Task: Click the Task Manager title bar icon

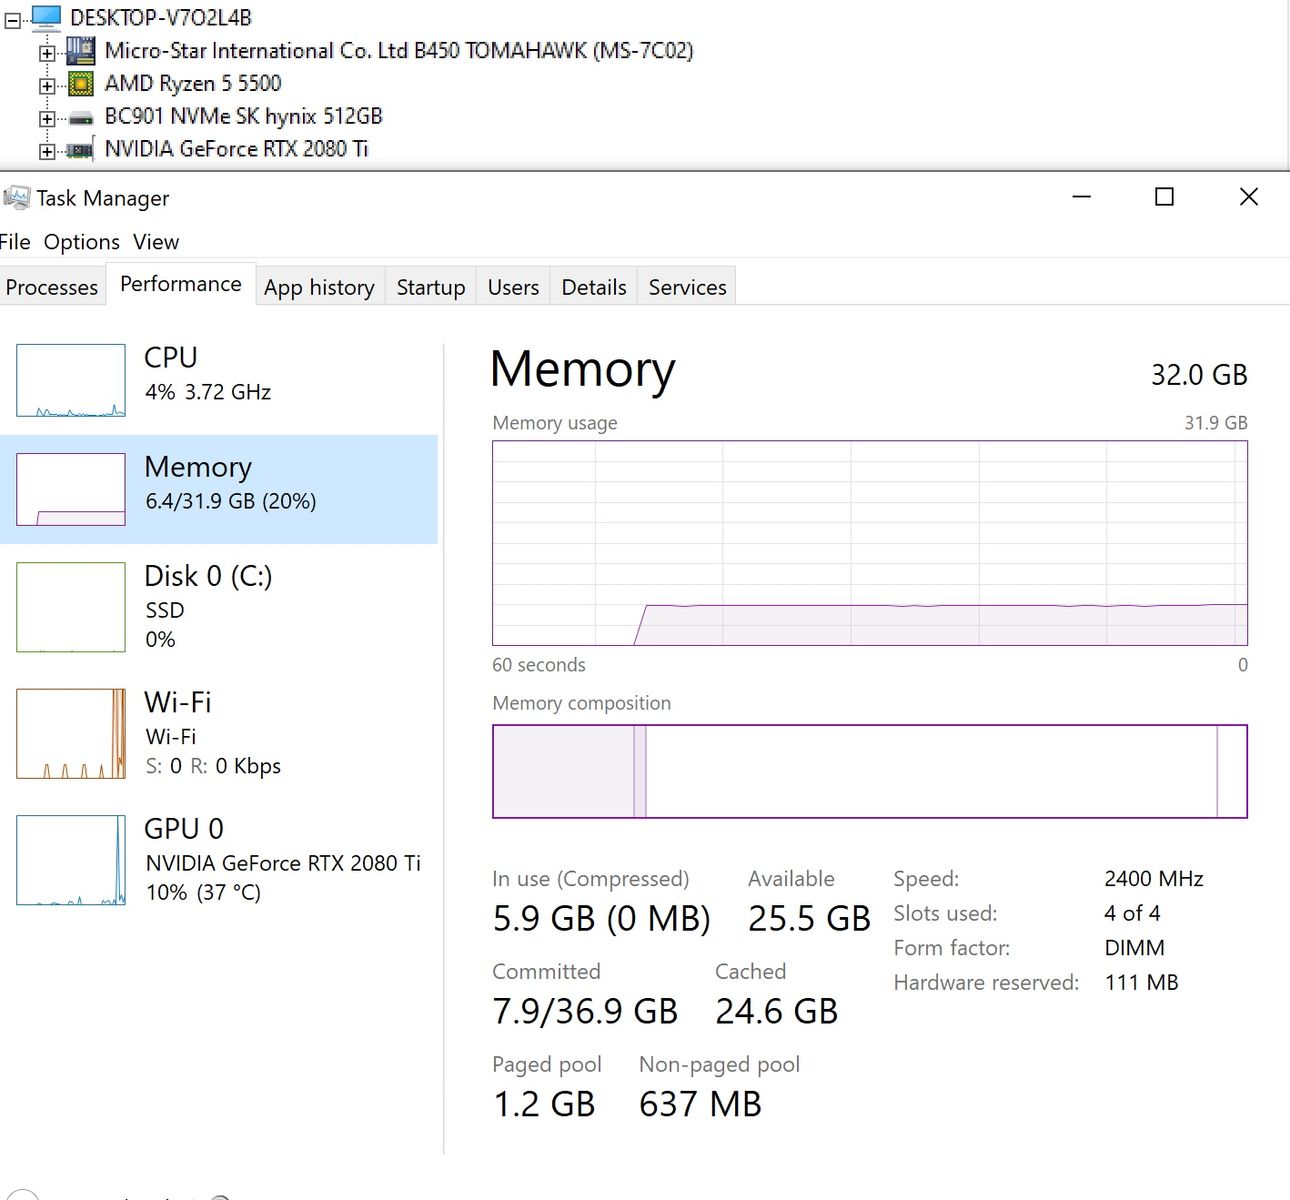Action: 16,197
